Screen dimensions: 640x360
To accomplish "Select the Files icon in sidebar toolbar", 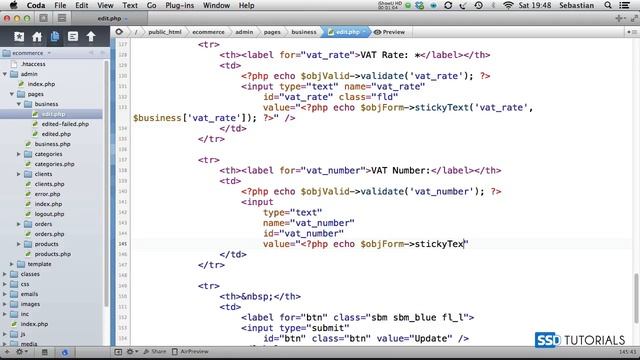I will click(55, 36).
